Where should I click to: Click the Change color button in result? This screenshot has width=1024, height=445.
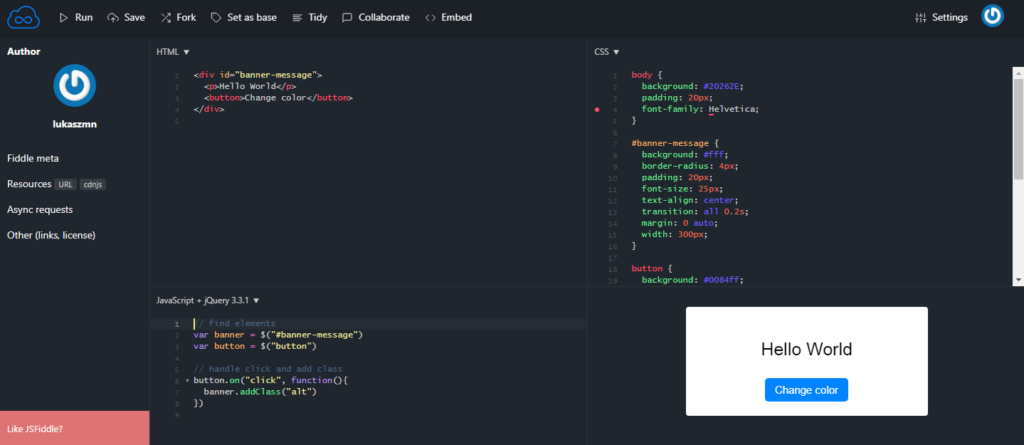click(806, 390)
